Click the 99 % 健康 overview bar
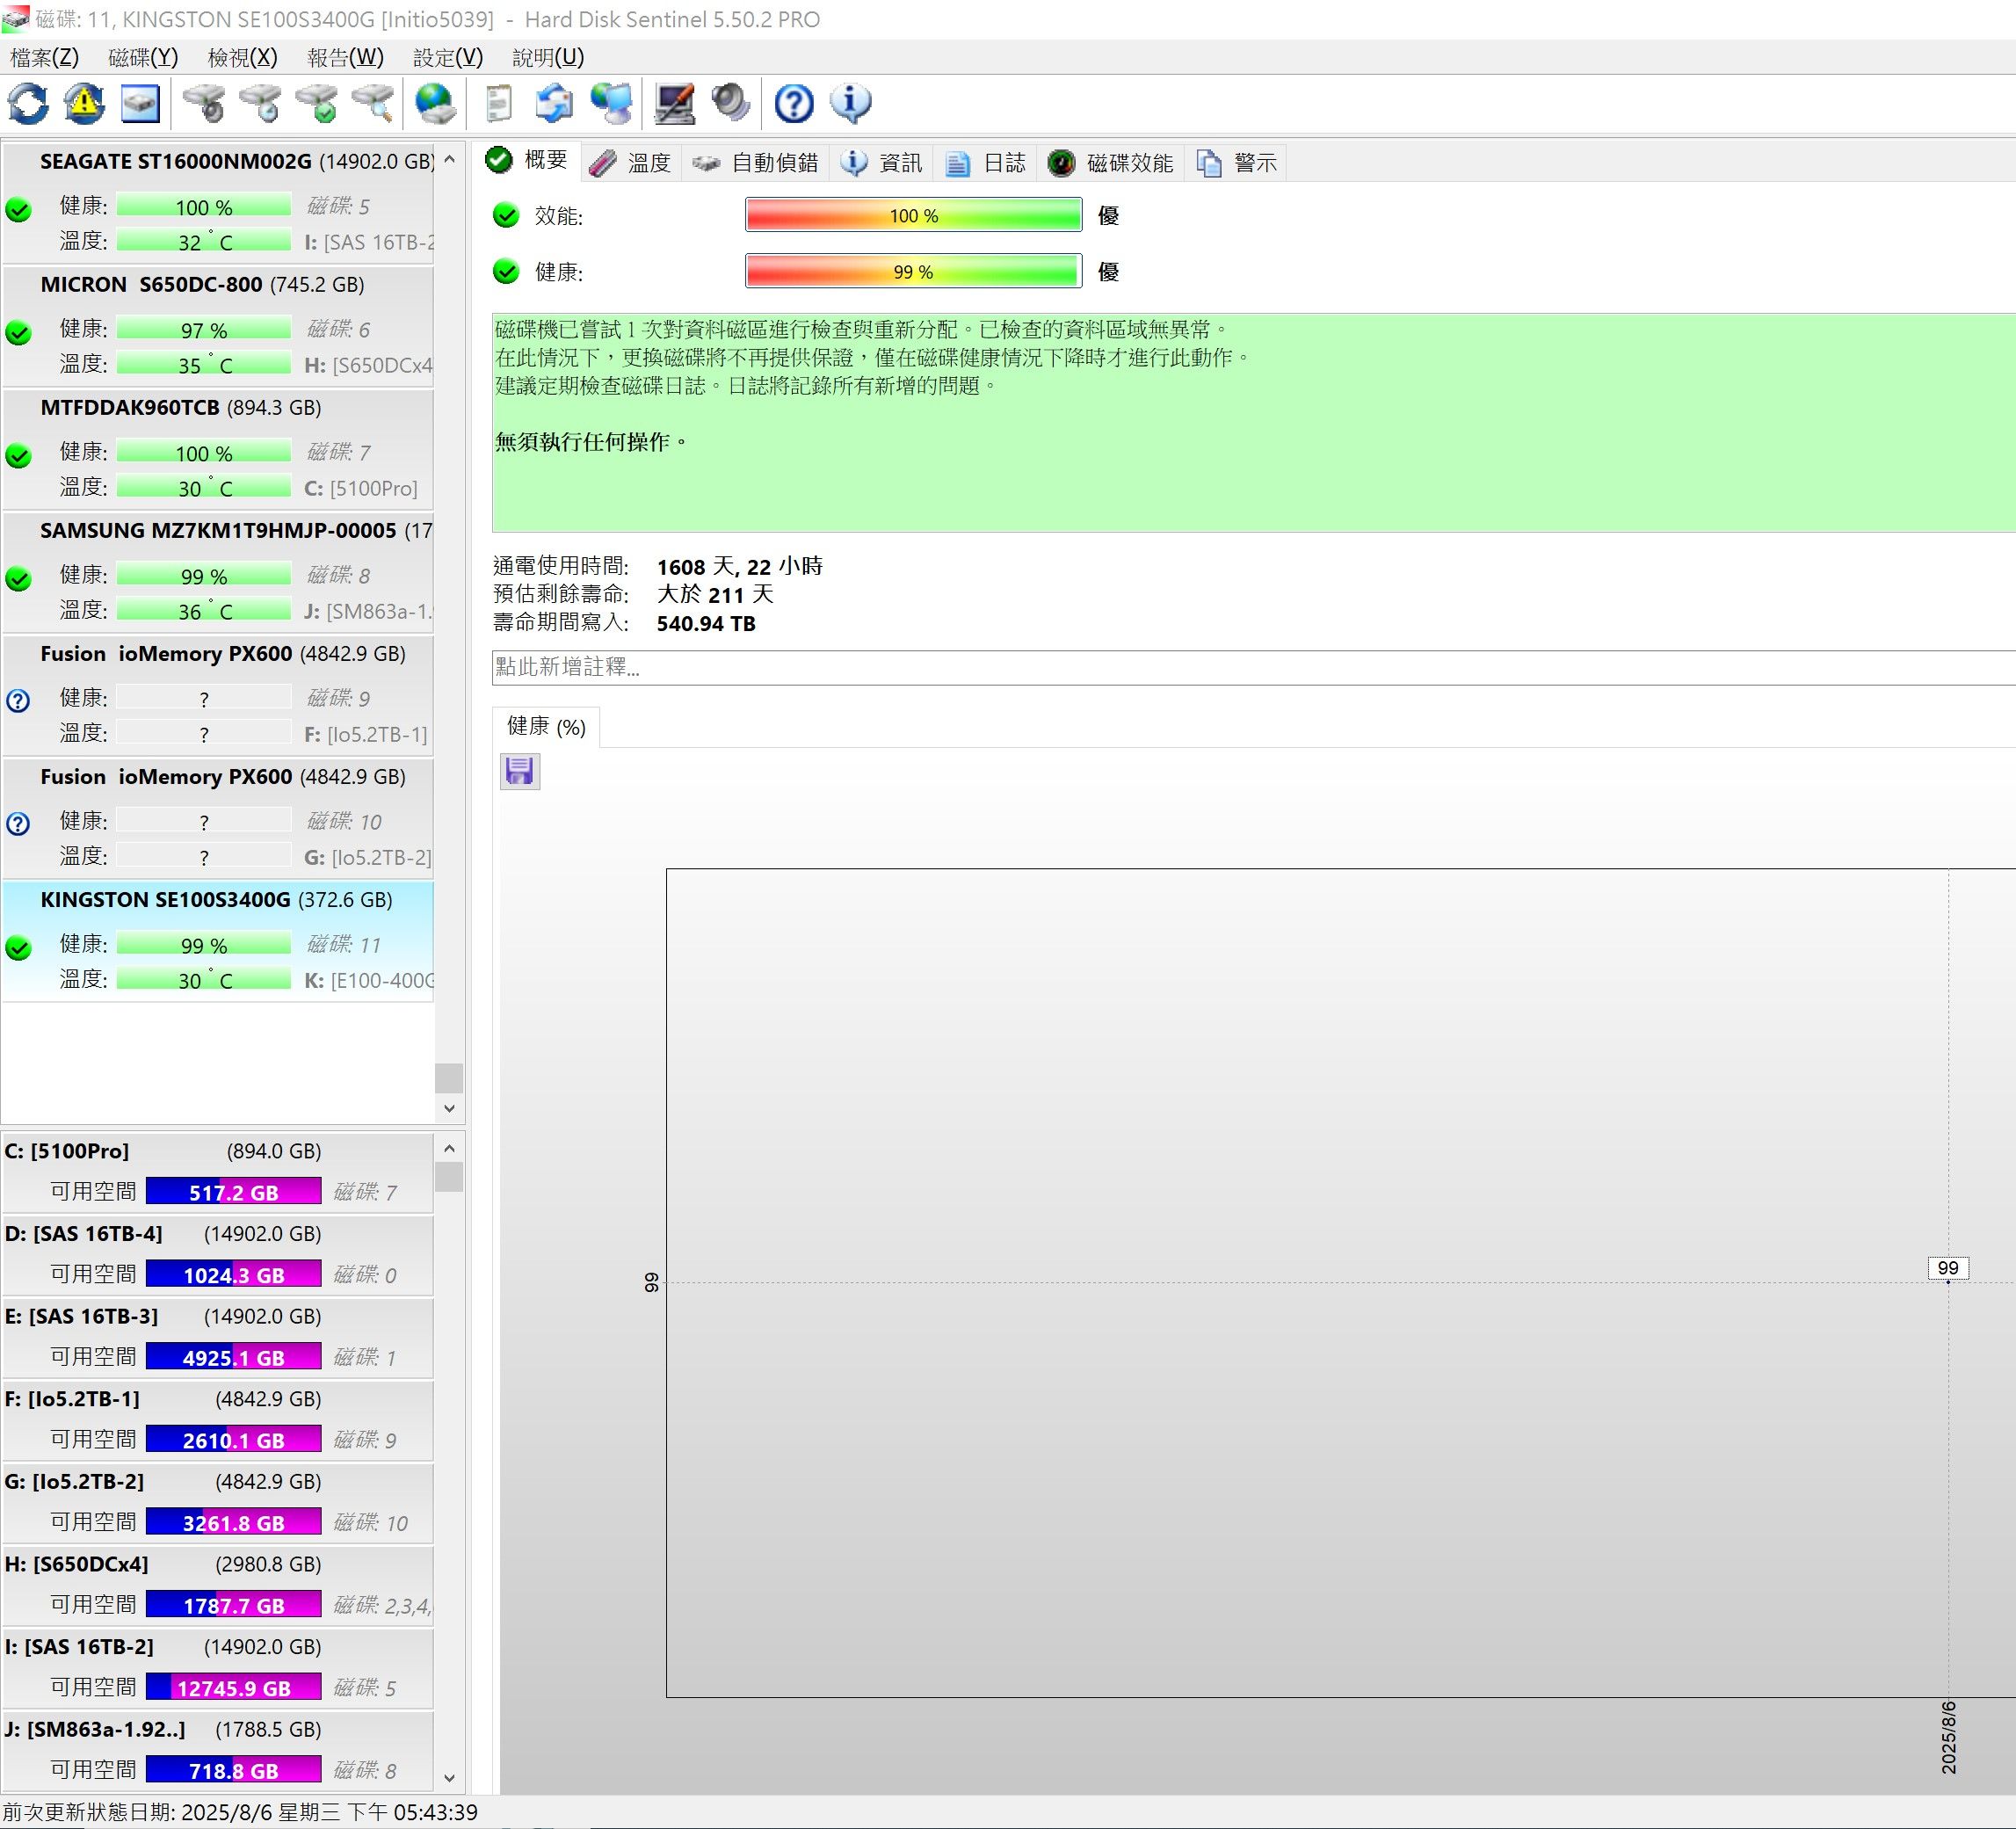2016x1829 pixels. [x=913, y=271]
